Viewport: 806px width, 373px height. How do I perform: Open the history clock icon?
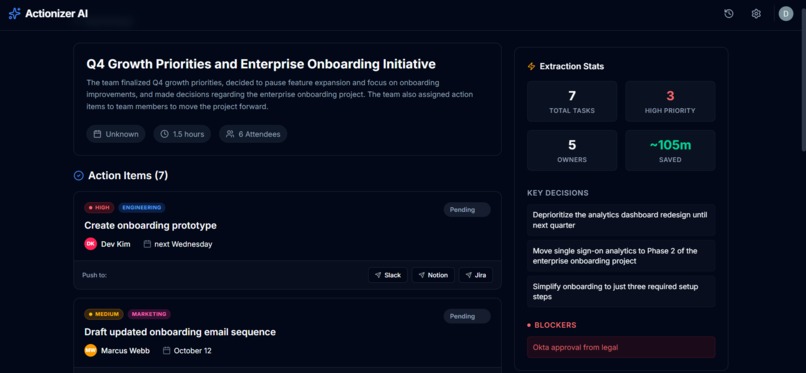tap(728, 14)
